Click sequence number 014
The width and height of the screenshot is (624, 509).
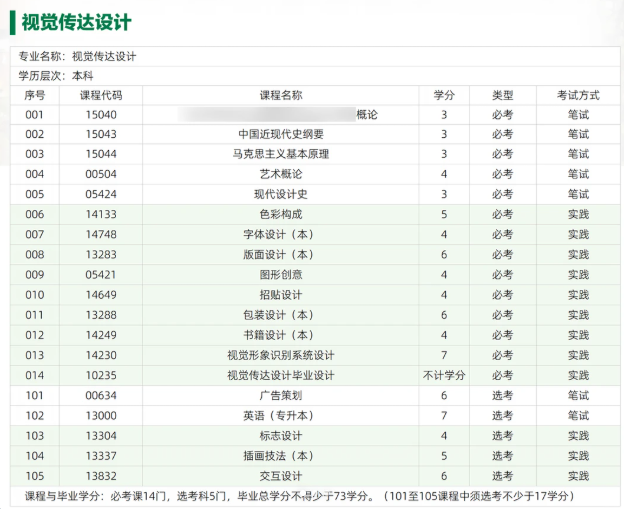pos(35,375)
